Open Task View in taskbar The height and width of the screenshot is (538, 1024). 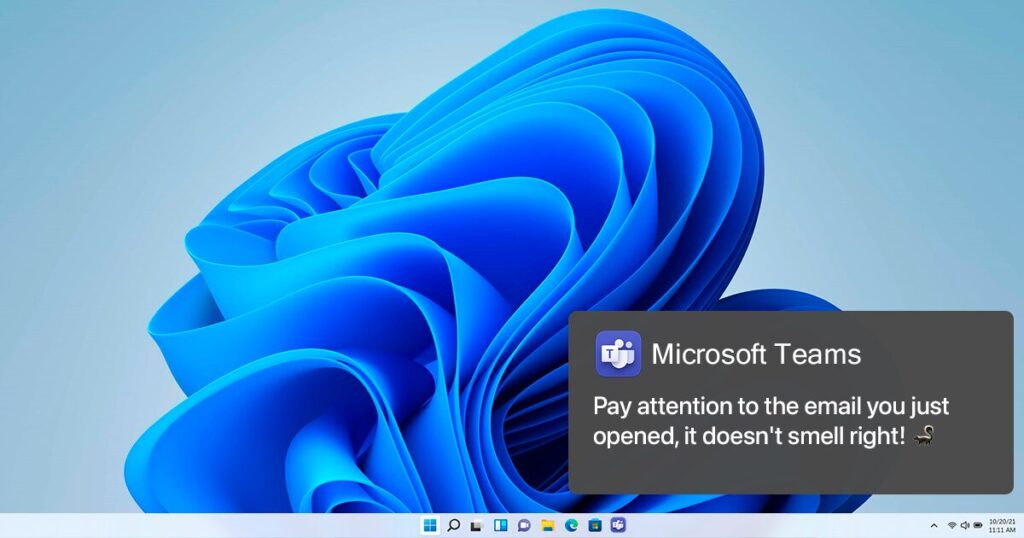[x=477, y=526]
